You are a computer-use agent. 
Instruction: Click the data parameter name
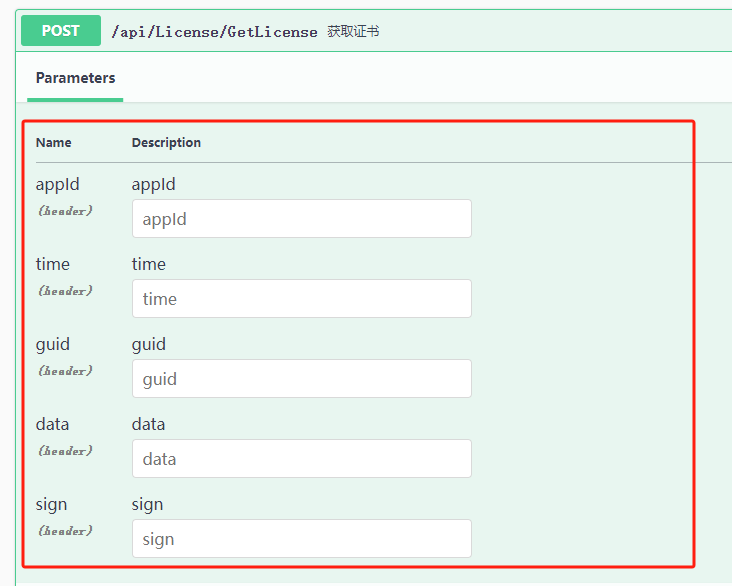52,424
